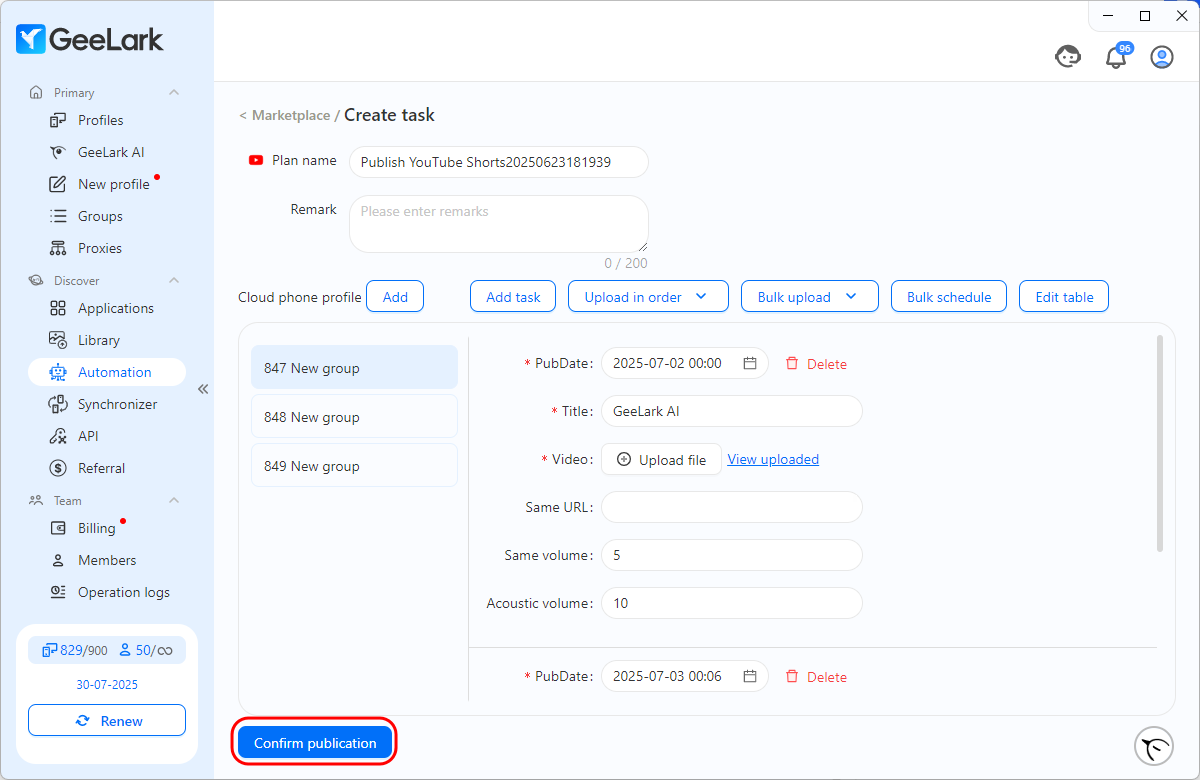
Task: Open Profiles in the sidebar
Action: 100,120
